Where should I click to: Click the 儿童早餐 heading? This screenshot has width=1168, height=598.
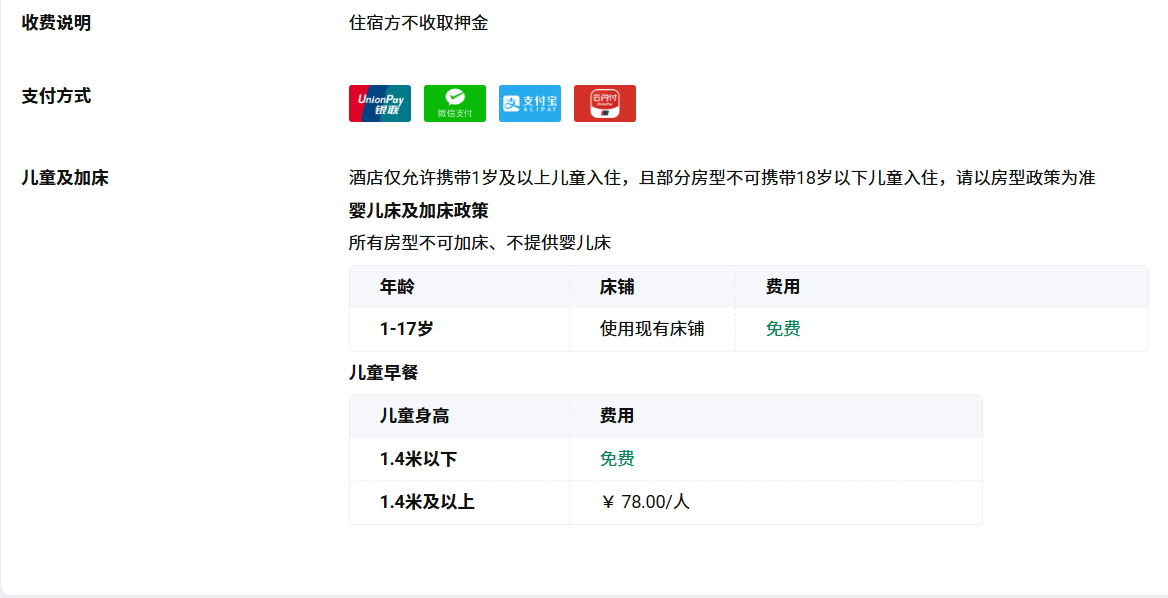(x=383, y=373)
